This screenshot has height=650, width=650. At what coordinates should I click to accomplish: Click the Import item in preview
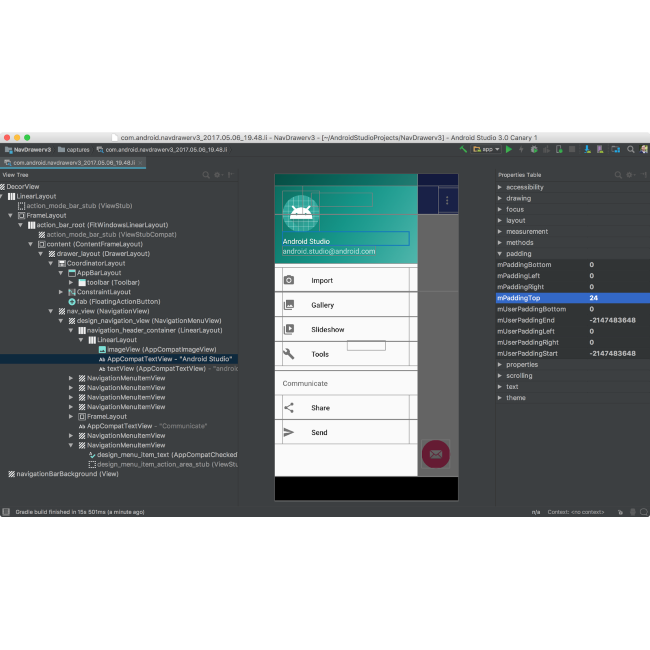(346, 280)
